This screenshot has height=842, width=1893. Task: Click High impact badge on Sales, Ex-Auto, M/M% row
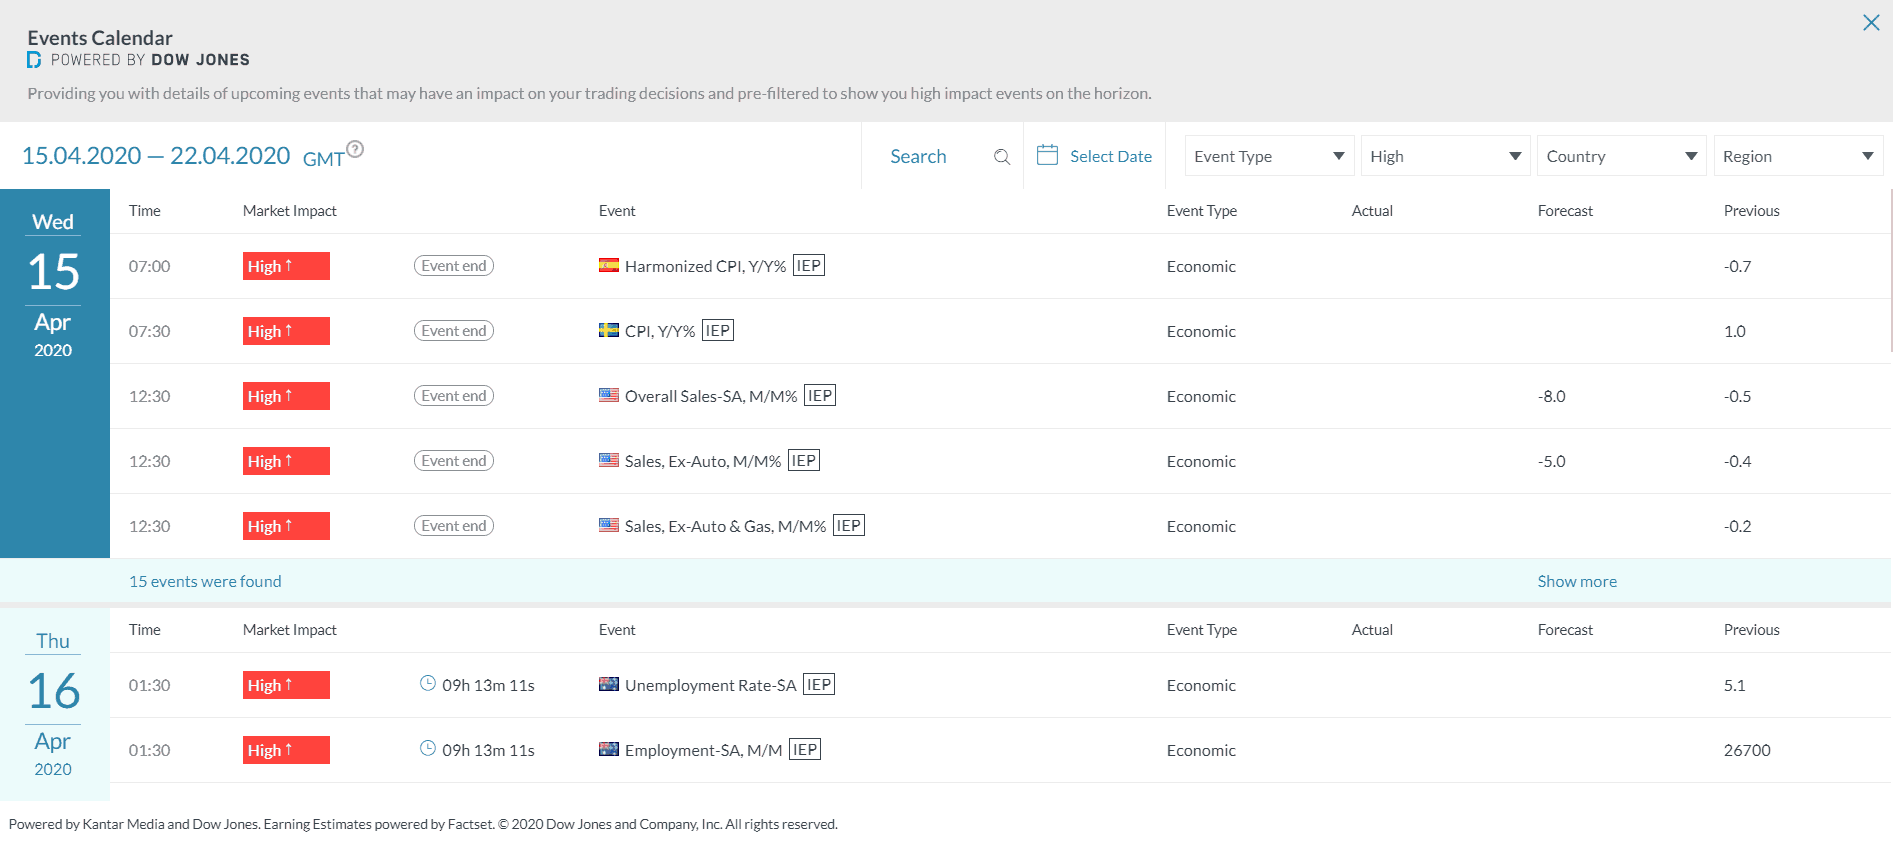tap(286, 461)
